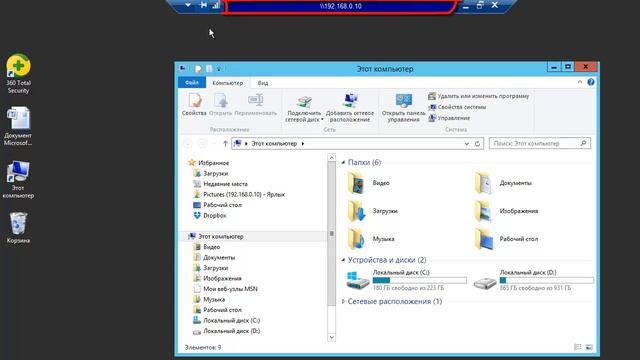640x360 pixels.
Task: Click the Свойства ribbon icon
Action: click(194, 104)
